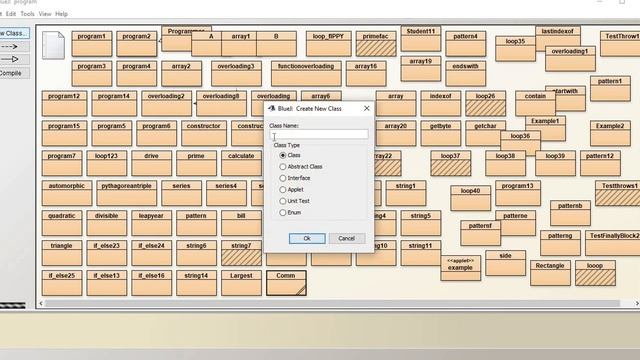Select the pattern12 class box
The height and width of the screenshot is (360, 640).
(600, 163)
